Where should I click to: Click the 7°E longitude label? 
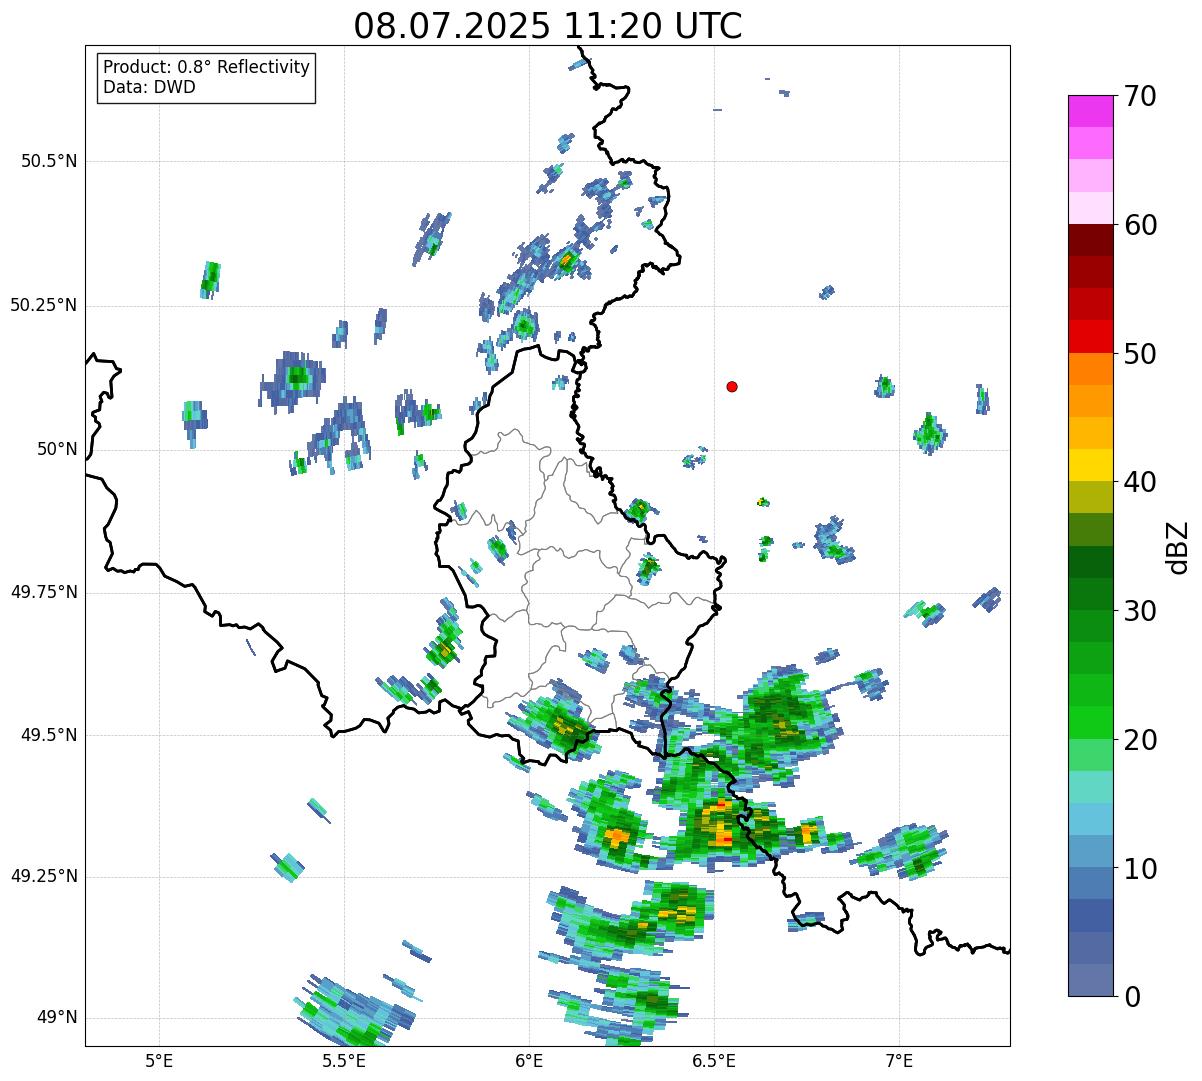tap(899, 1060)
